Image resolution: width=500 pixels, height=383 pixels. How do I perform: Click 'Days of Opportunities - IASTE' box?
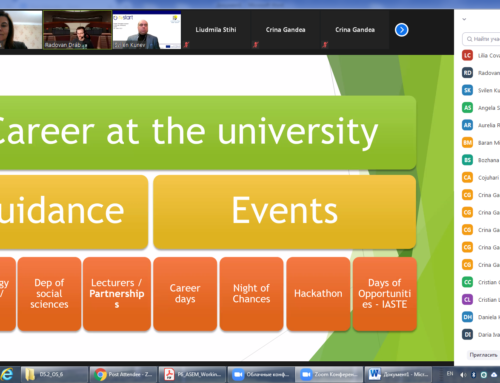385,294
